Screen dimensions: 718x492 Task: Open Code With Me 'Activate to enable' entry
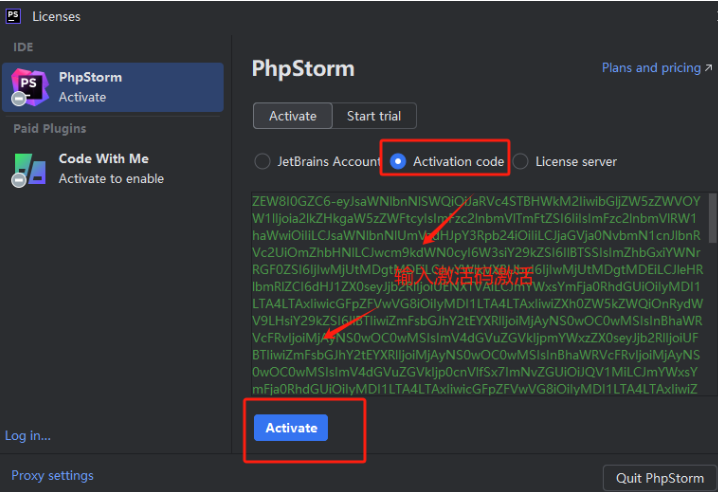click(113, 169)
